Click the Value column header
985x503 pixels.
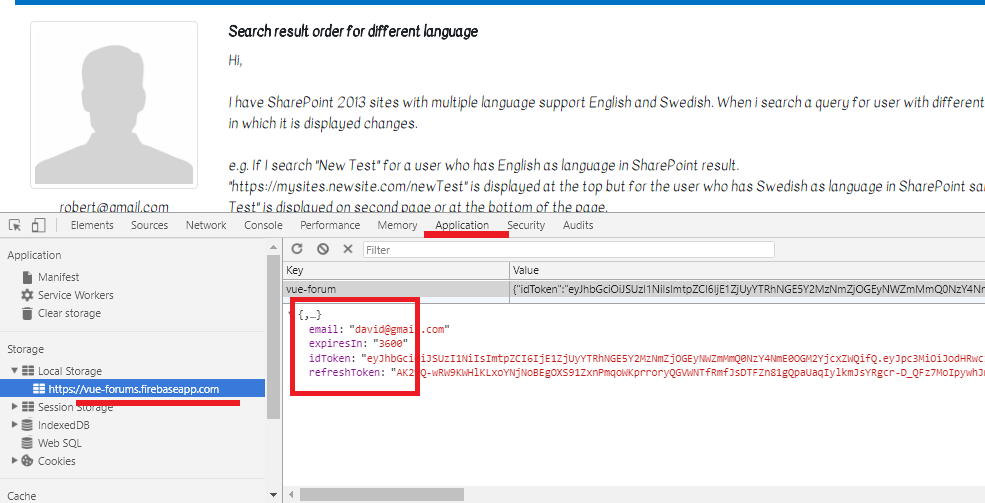(x=748, y=270)
